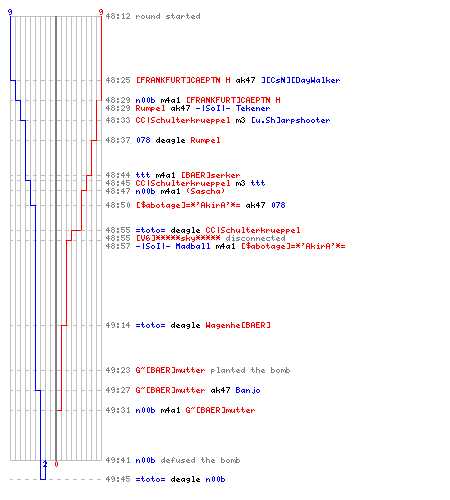Click the 48:12 round started marker

(x=153, y=16)
